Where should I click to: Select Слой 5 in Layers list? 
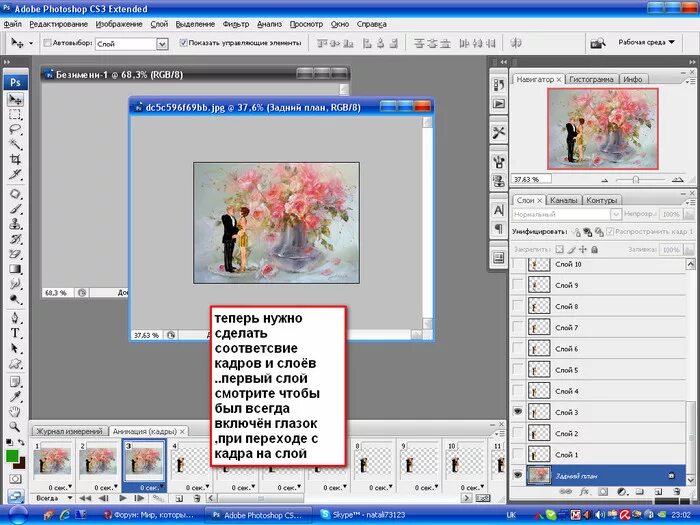coord(606,370)
